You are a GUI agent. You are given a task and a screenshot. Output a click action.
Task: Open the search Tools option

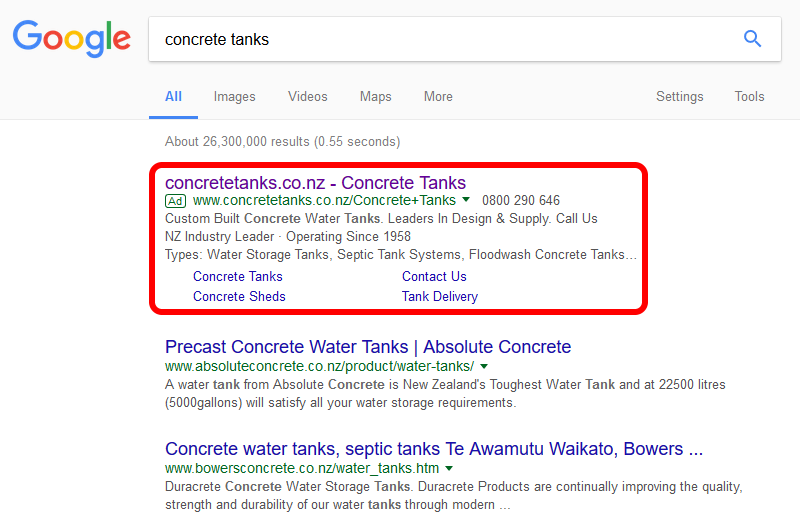click(x=749, y=97)
